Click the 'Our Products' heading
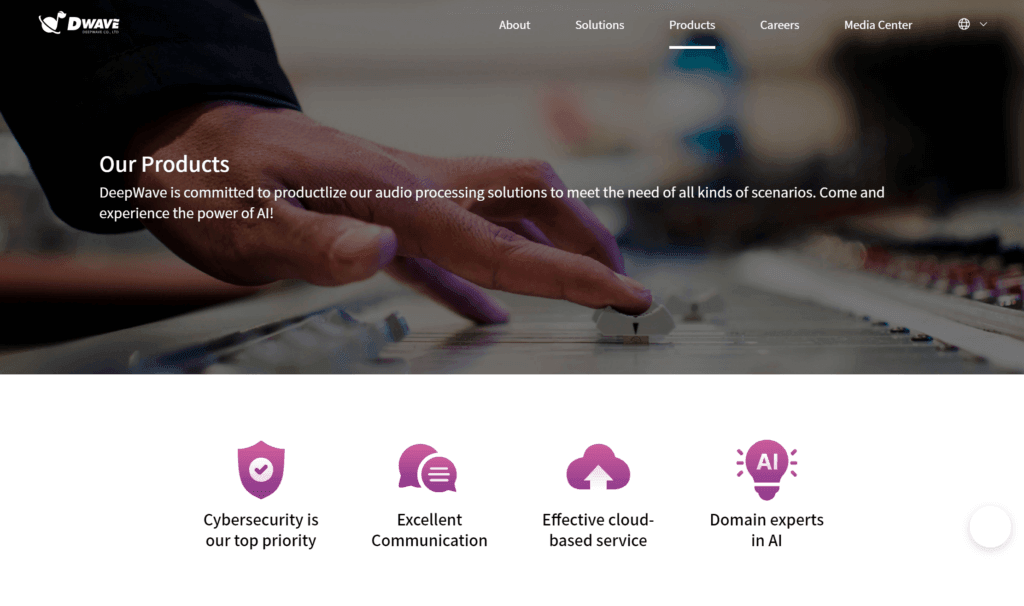Viewport: 1024px width, 606px height. (164, 164)
